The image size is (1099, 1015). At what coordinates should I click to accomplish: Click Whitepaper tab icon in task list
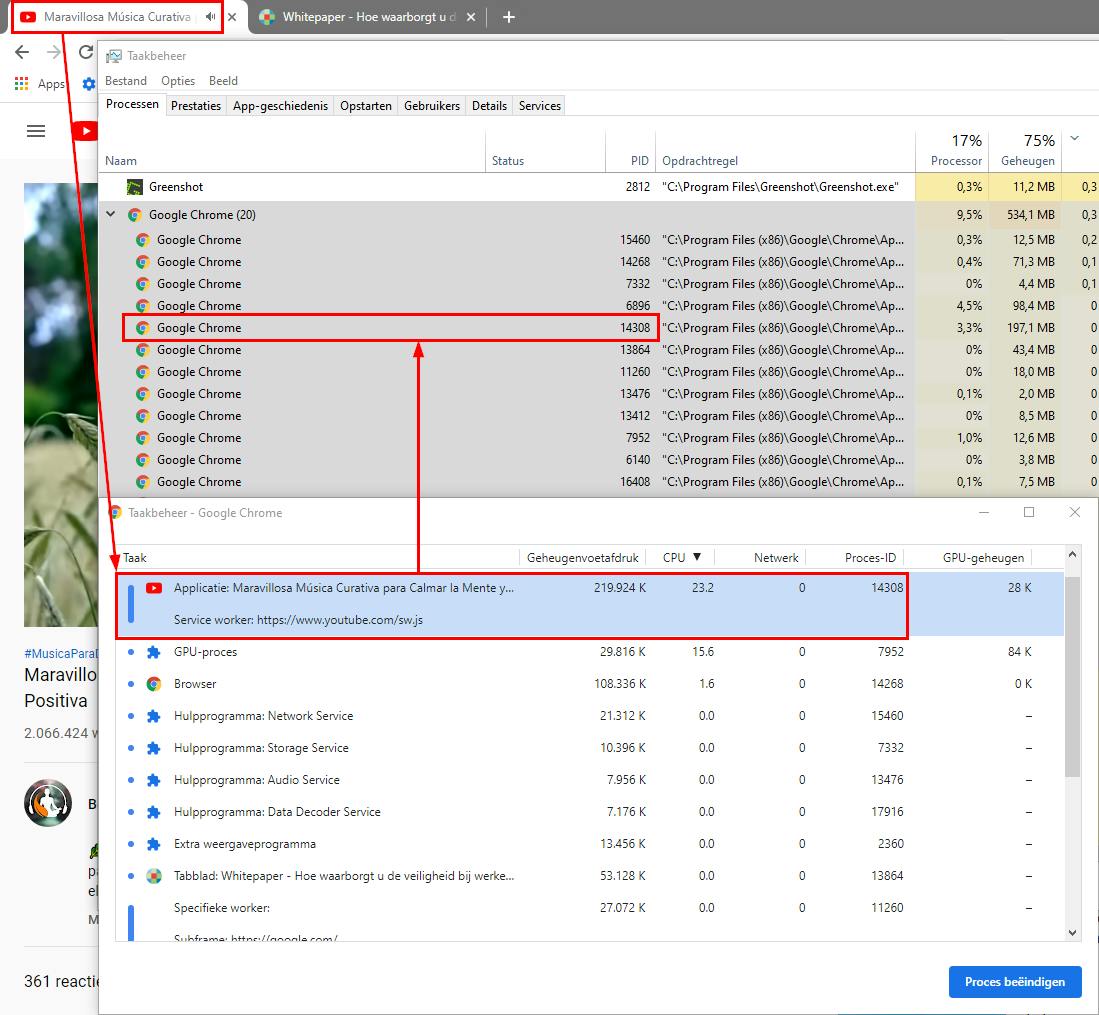pos(154,876)
